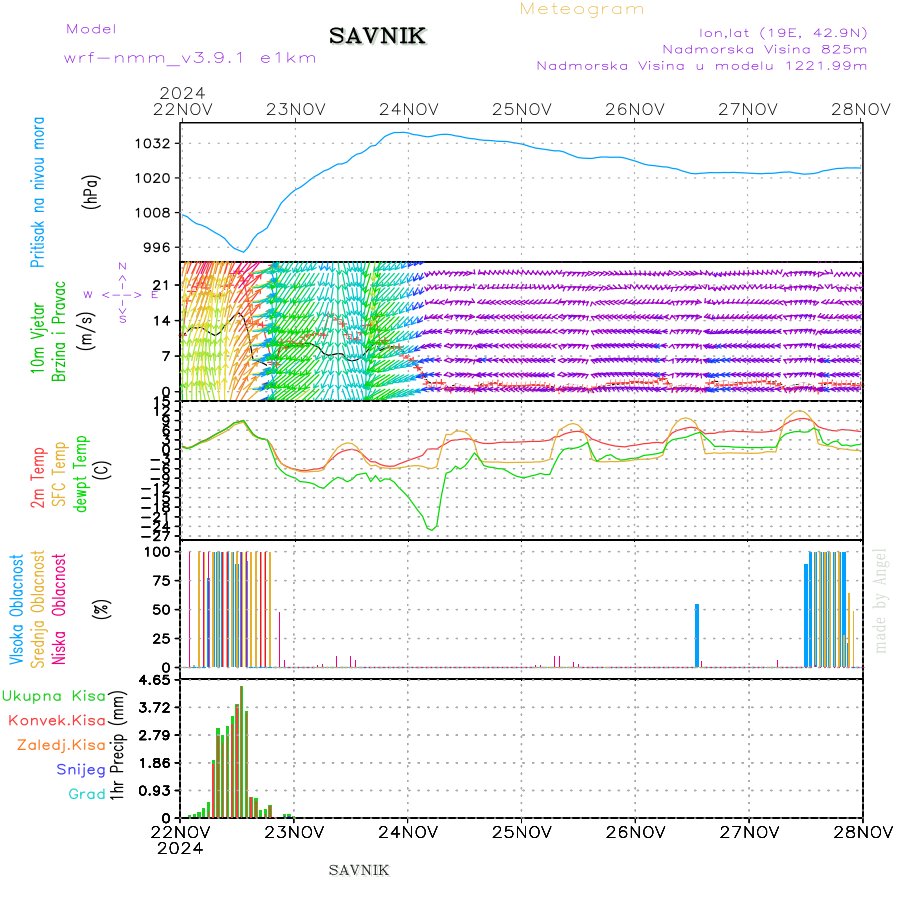Click the 25NOV label on the top axis
900x900 pixels.
pyautogui.click(x=522, y=109)
